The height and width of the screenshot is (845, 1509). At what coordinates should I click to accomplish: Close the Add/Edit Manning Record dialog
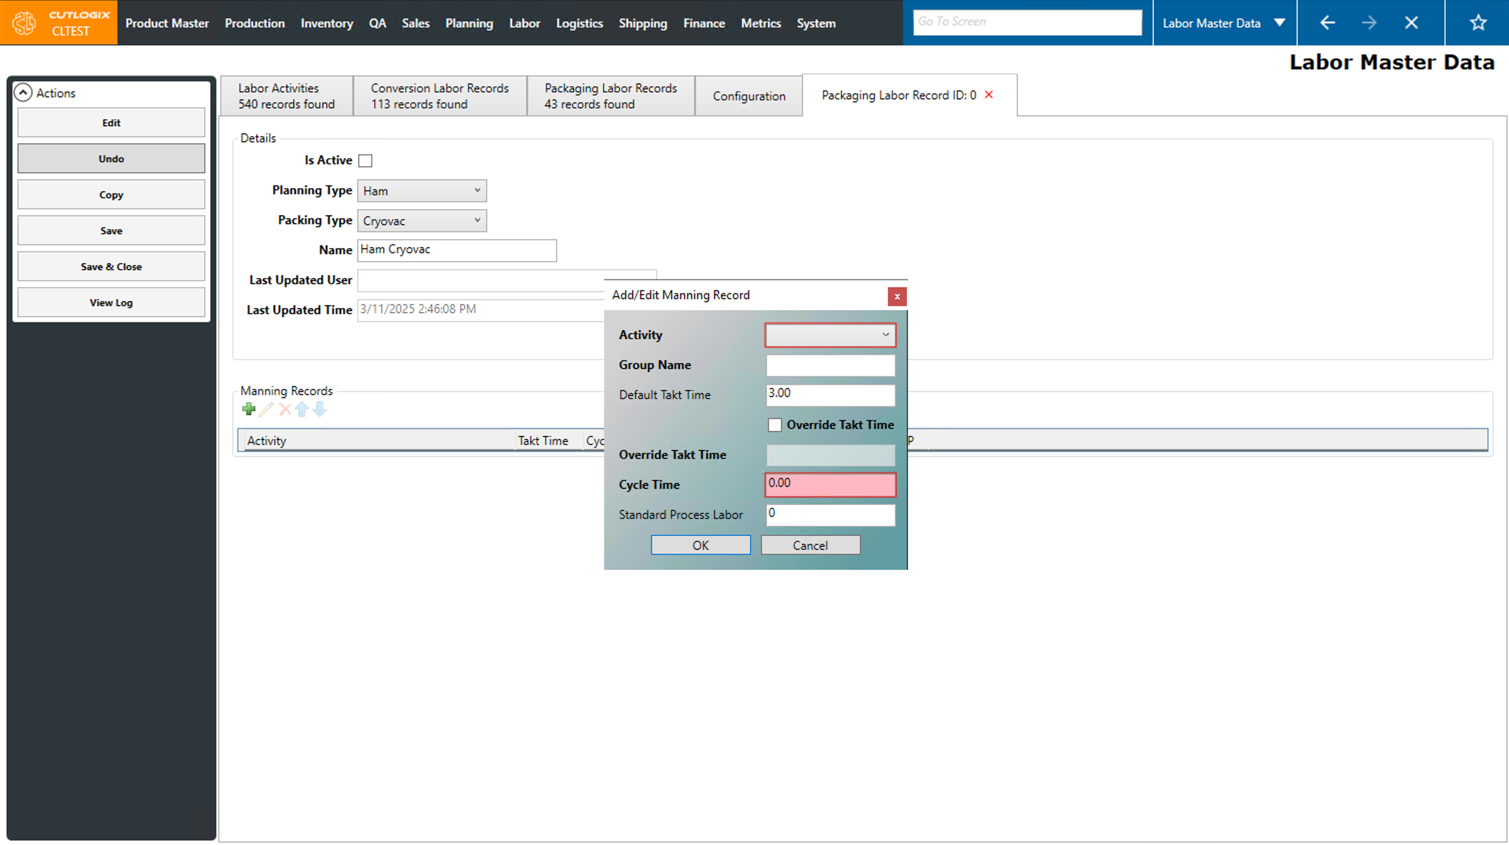[x=897, y=296]
